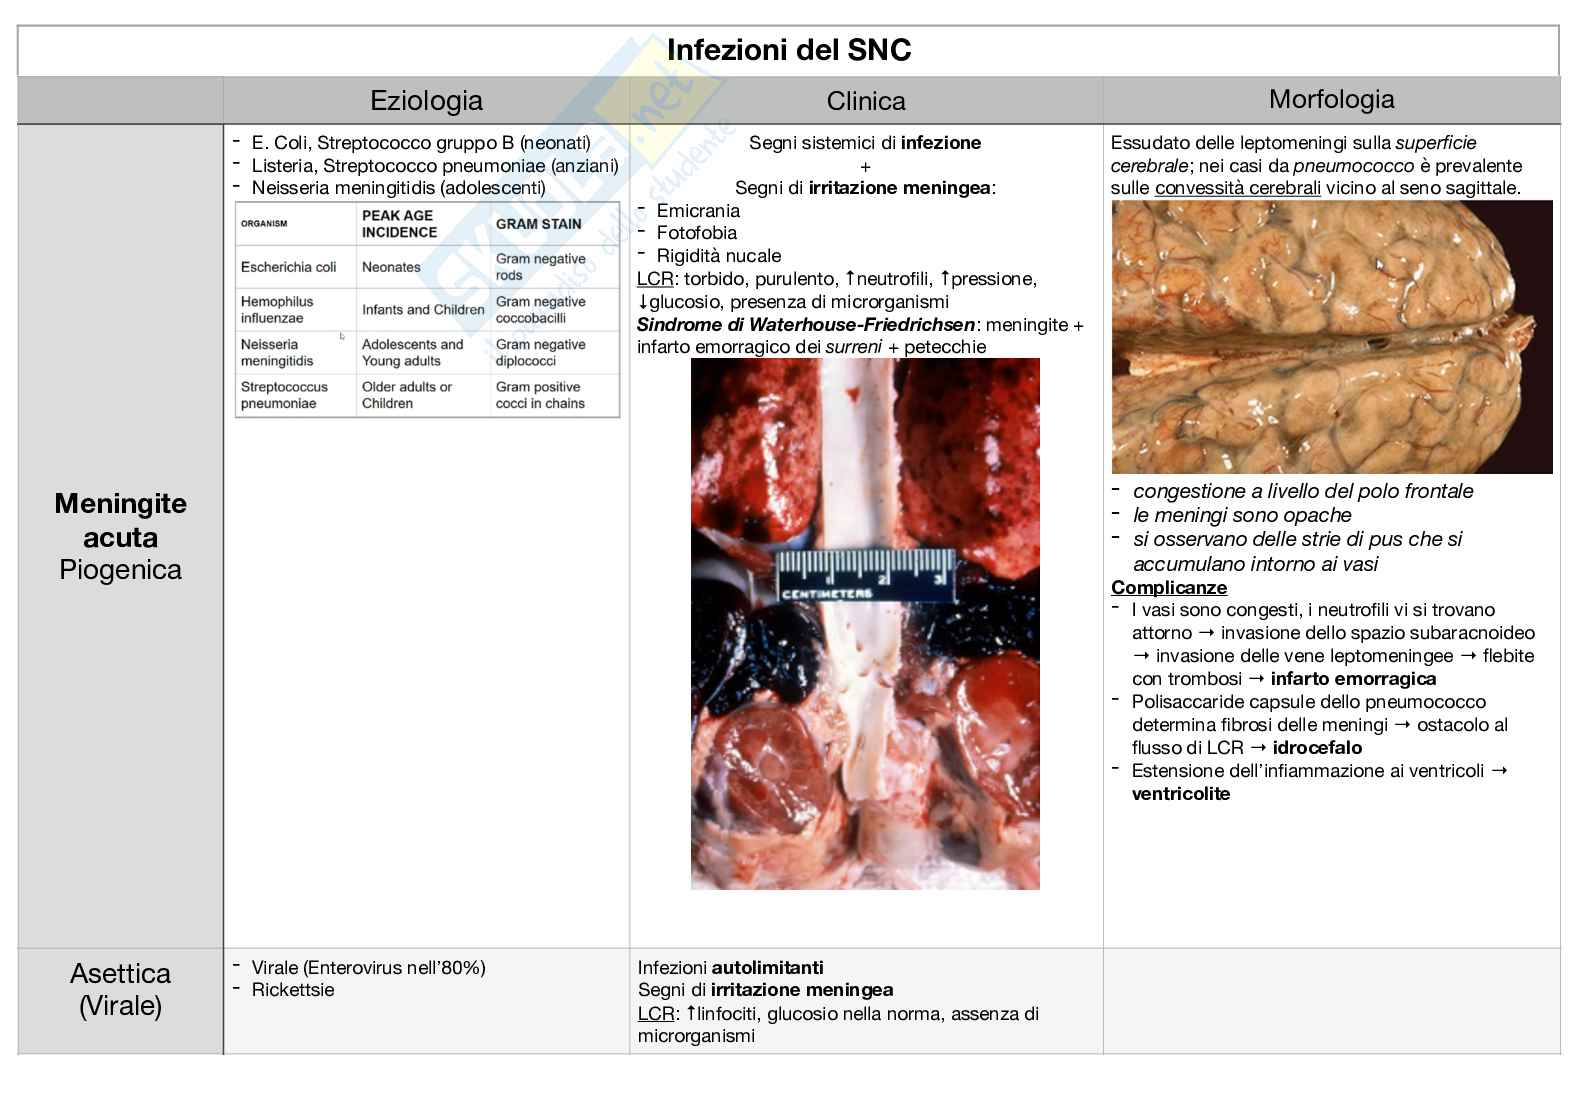Click the 'PEAK AGE INCIDENCE' table header

coord(399,224)
